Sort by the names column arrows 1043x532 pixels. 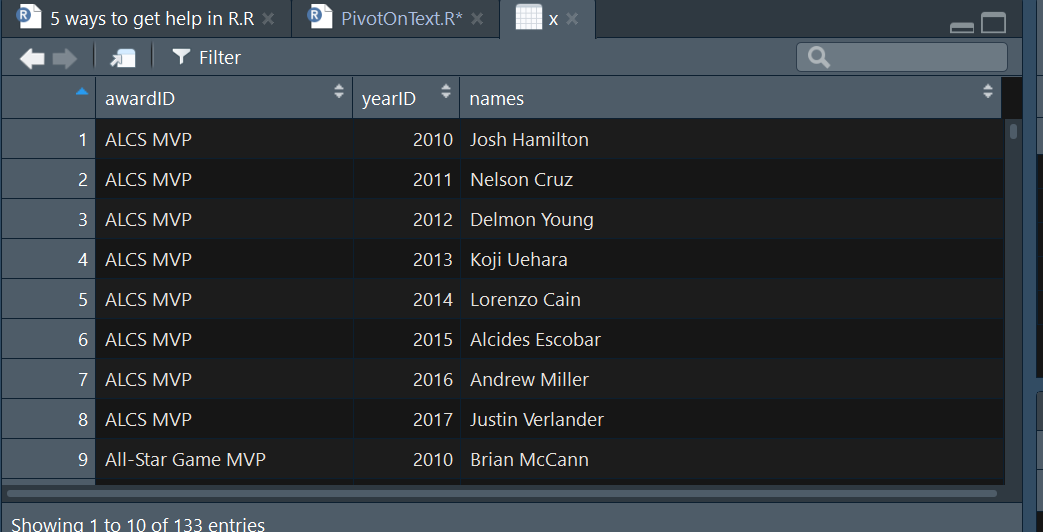[988, 92]
